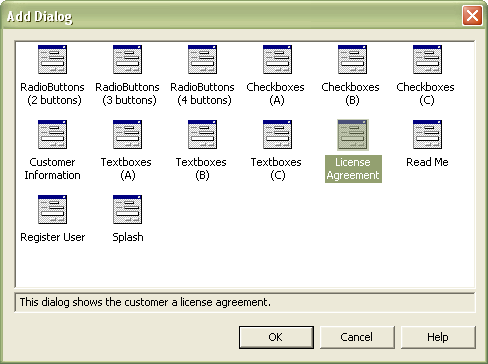Click the Cancel button
488x364 pixels.
pos(357,337)
